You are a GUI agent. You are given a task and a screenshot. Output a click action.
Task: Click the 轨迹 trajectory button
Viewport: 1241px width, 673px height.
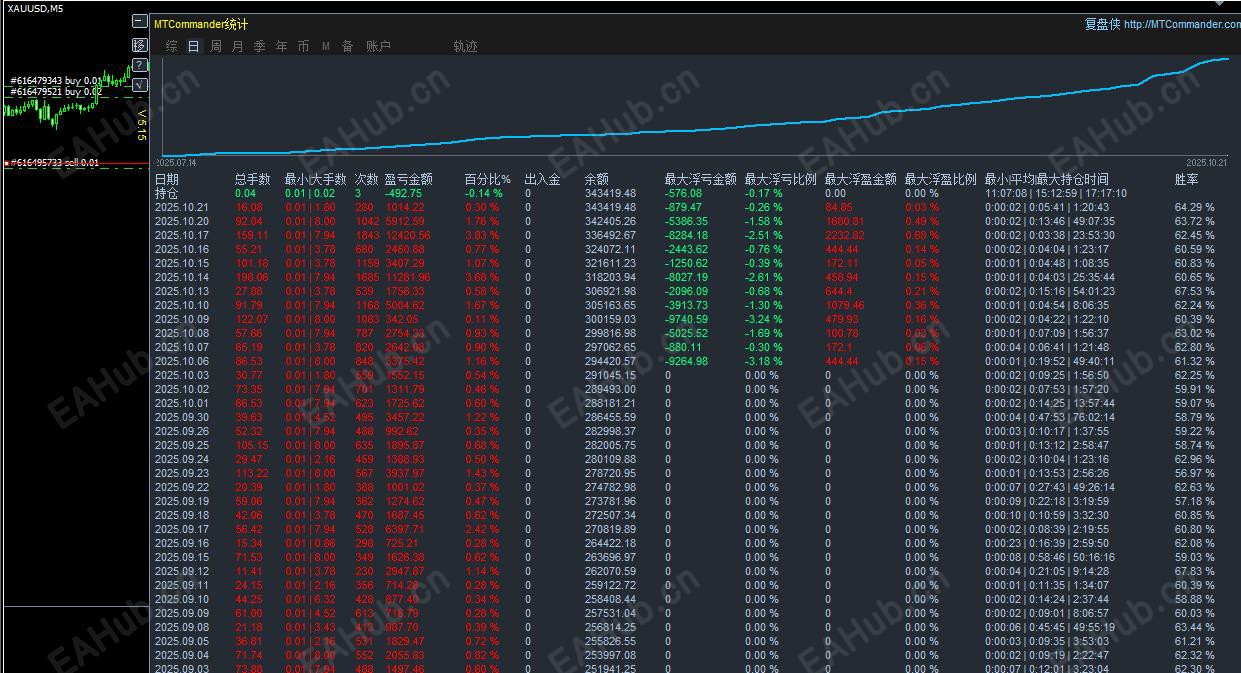465,46
